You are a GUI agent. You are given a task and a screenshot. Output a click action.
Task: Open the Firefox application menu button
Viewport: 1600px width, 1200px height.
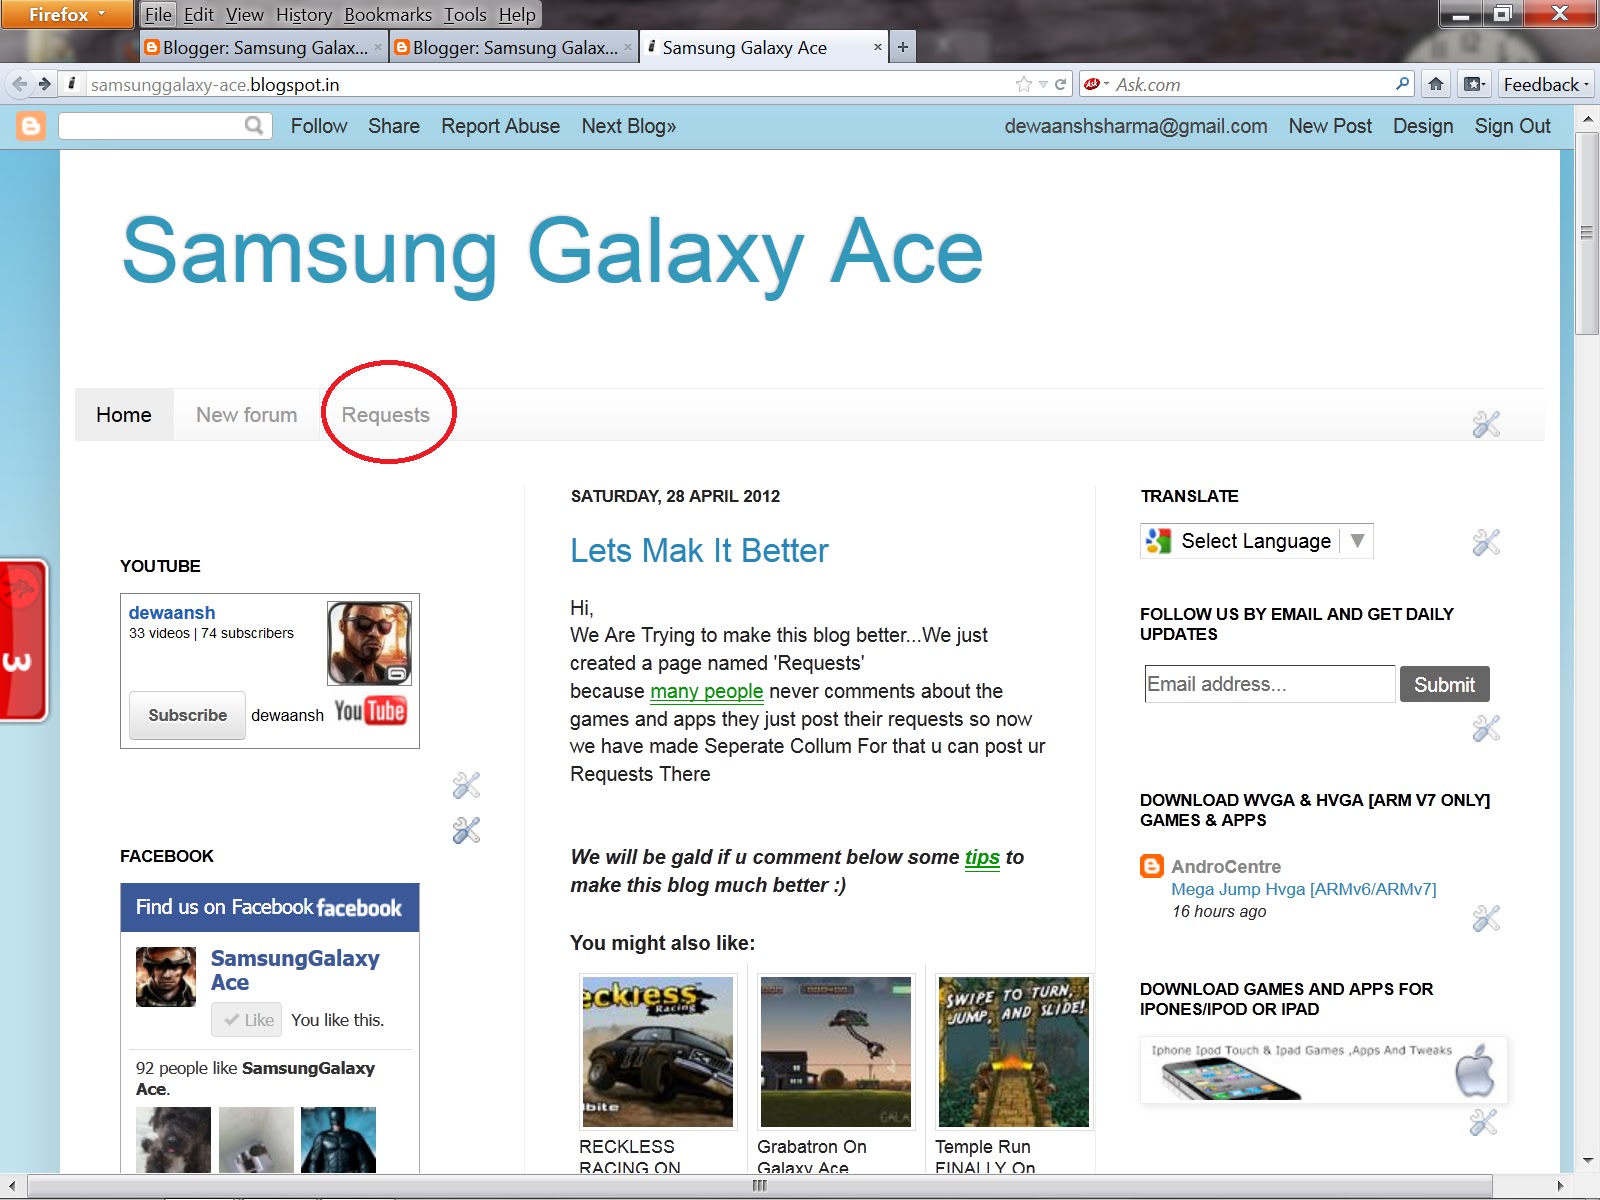[x=66, y=14]
